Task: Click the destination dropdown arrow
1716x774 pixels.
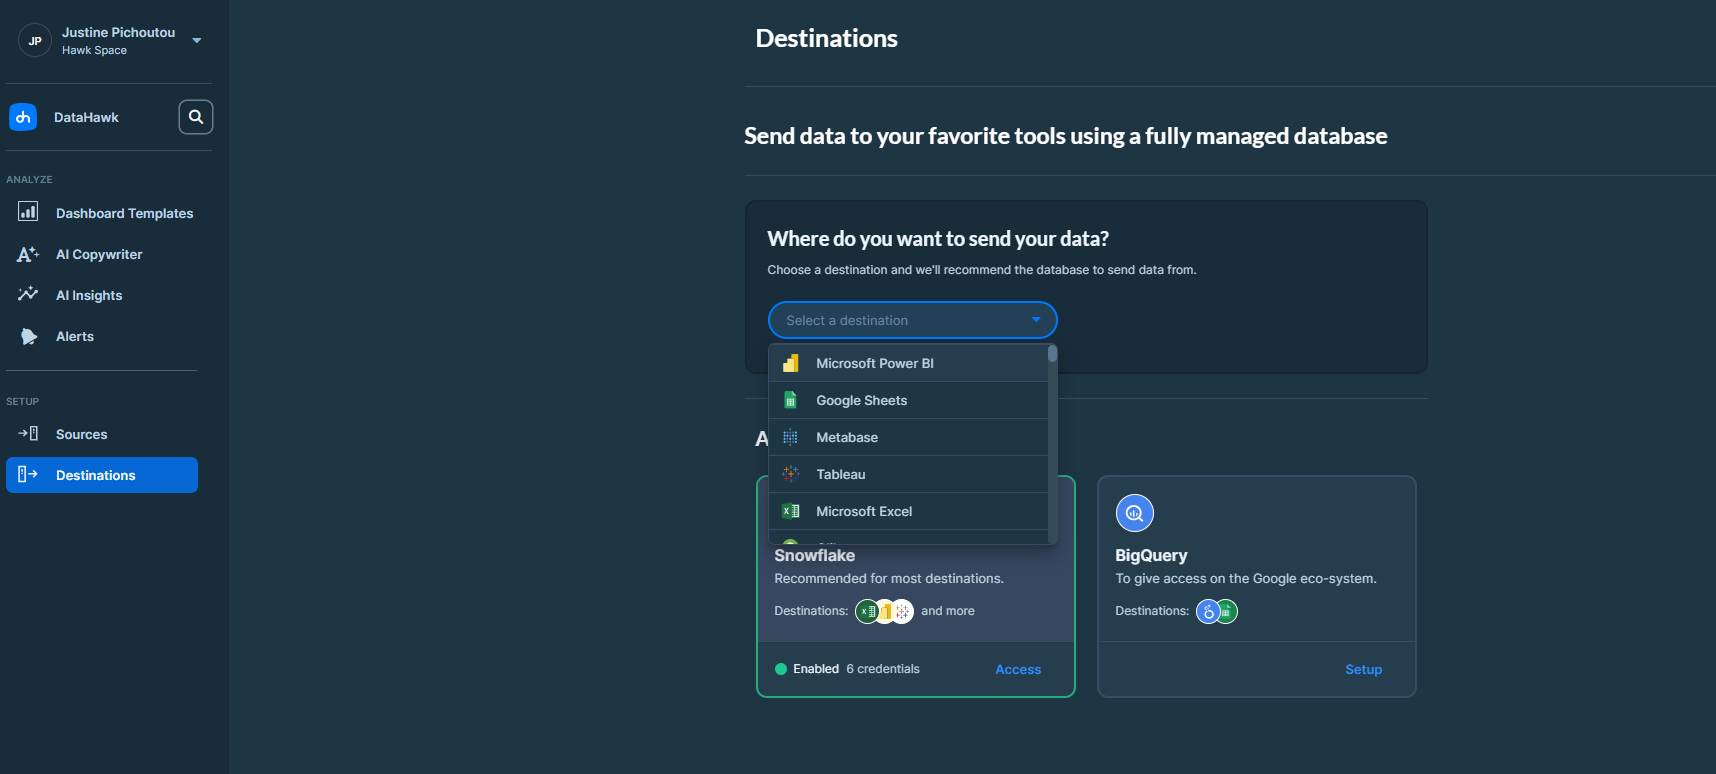Action: pos(1036,320)
